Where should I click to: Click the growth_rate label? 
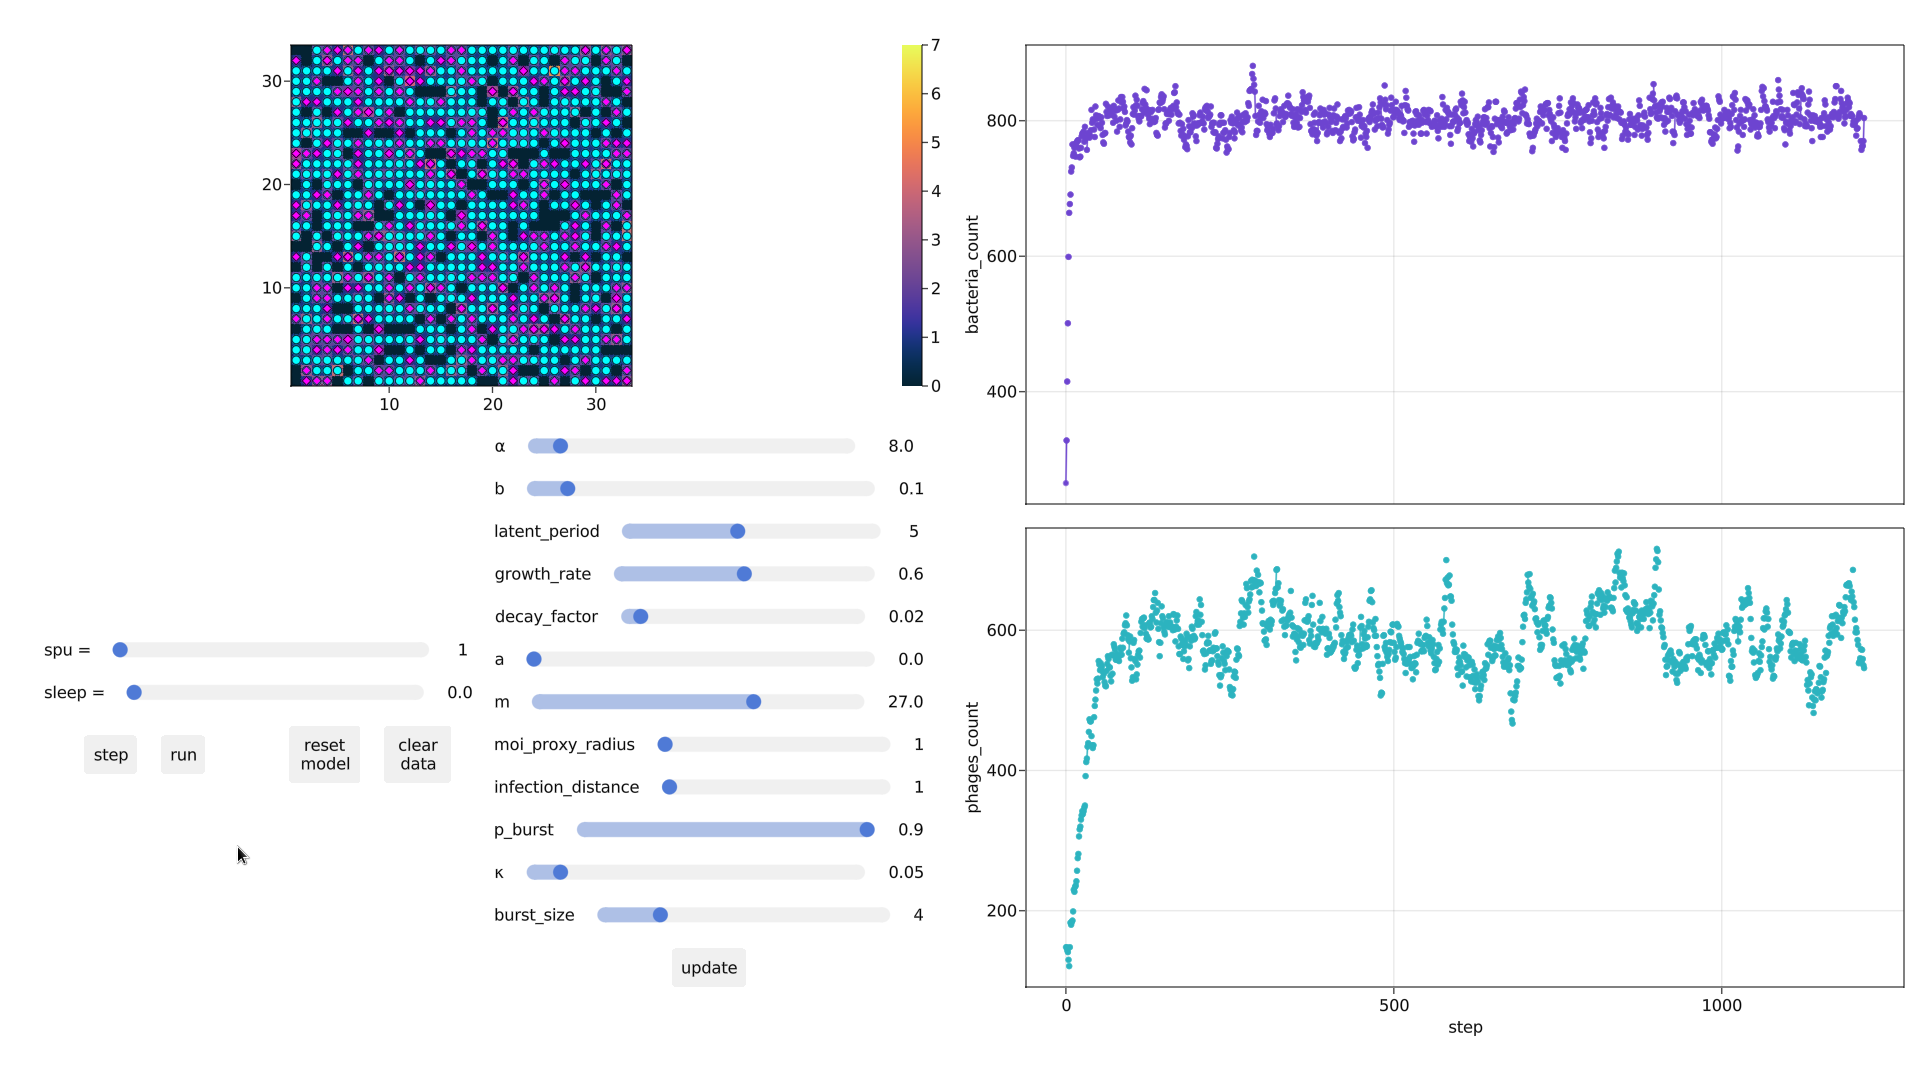pyautogui.click(x=543, y=574)
